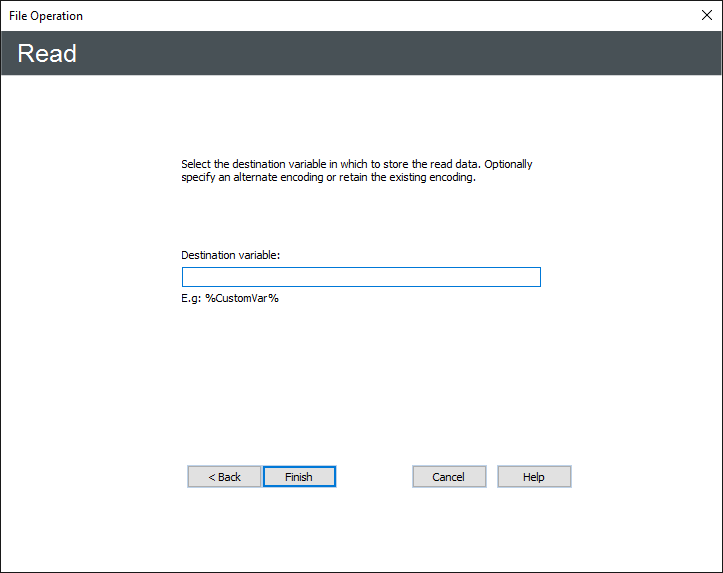
Task: Click the Read header banner
Action: (x=360, y=53)
